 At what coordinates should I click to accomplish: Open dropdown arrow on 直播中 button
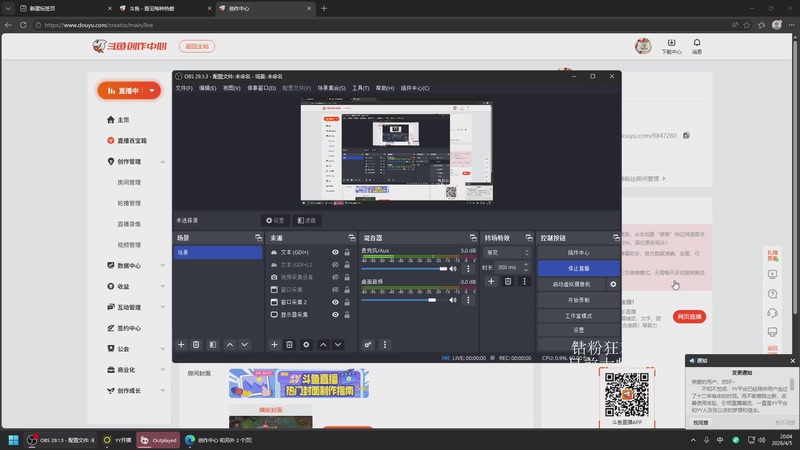coord(152,91)
